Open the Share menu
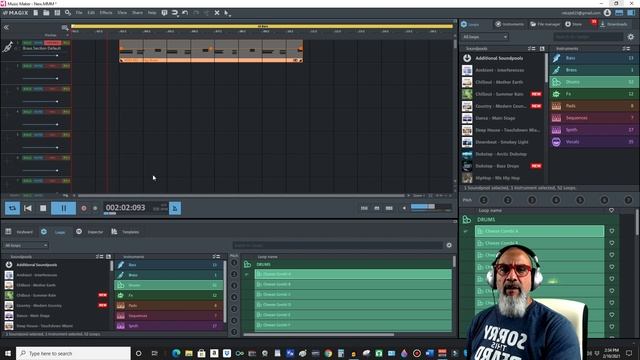This screenshot has height=360, width=640. (137, 13)
